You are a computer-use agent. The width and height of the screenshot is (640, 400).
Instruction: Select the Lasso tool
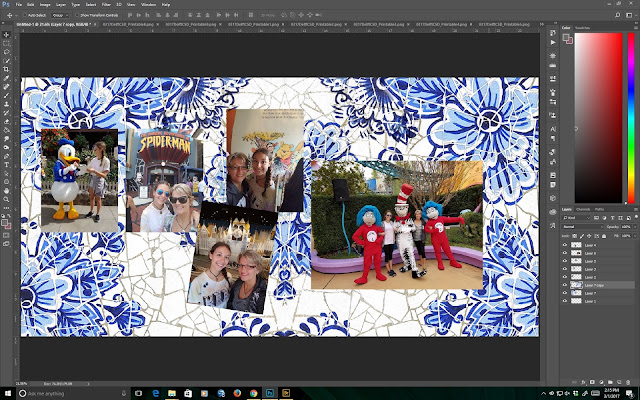[7, 52]
